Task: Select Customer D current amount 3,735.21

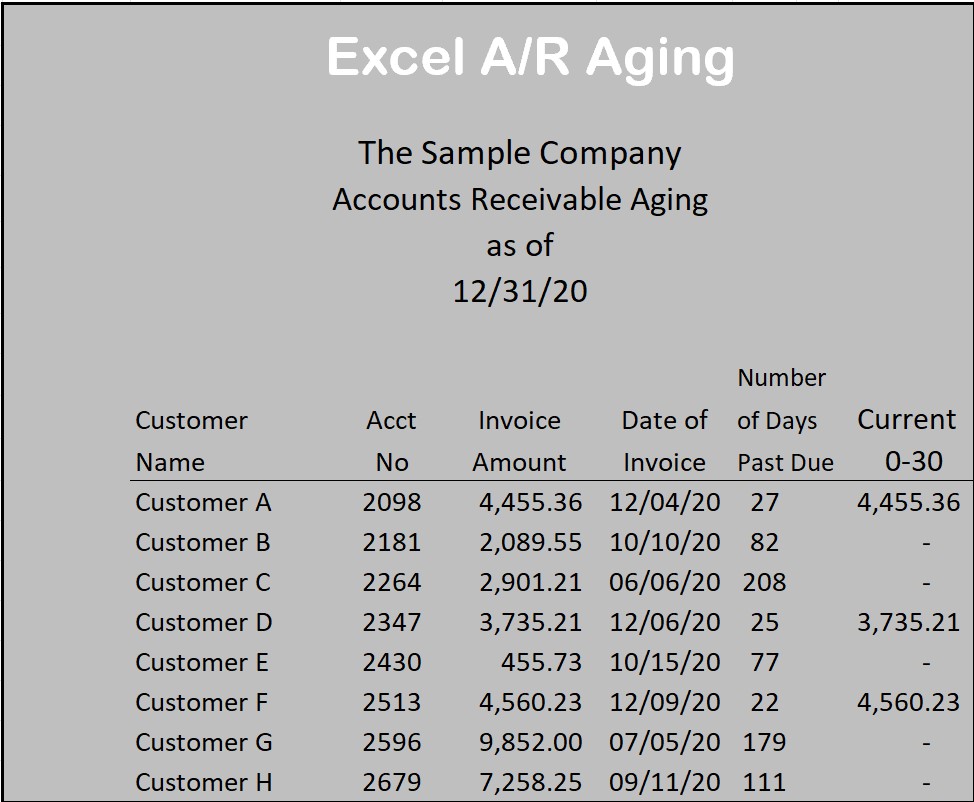Action: point(908,622)
